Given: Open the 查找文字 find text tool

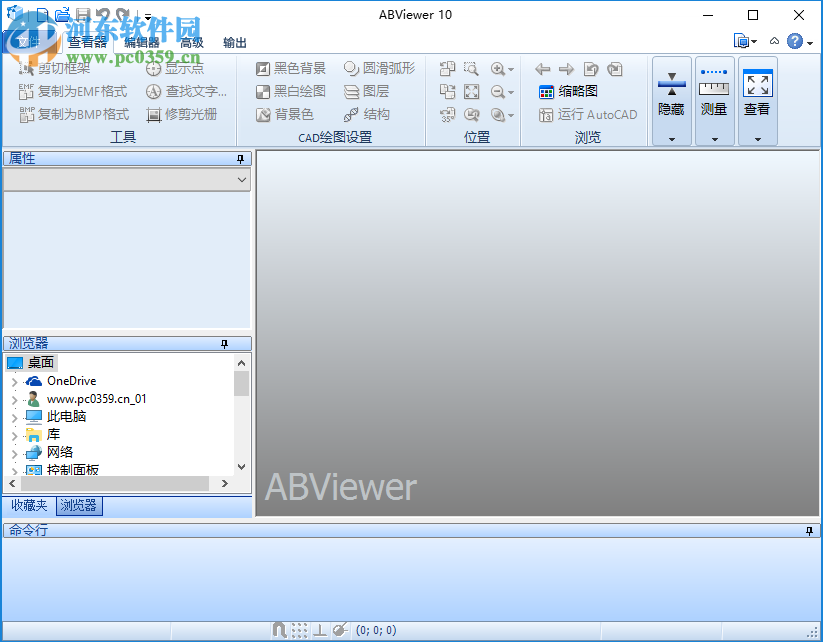Looking at the screenshot, I should click(190, 90).
